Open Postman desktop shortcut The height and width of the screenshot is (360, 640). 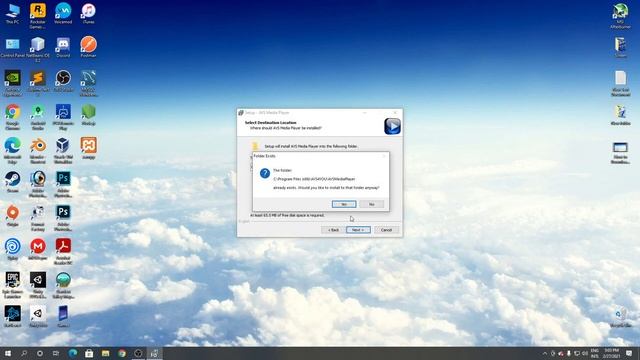[88, 48]
